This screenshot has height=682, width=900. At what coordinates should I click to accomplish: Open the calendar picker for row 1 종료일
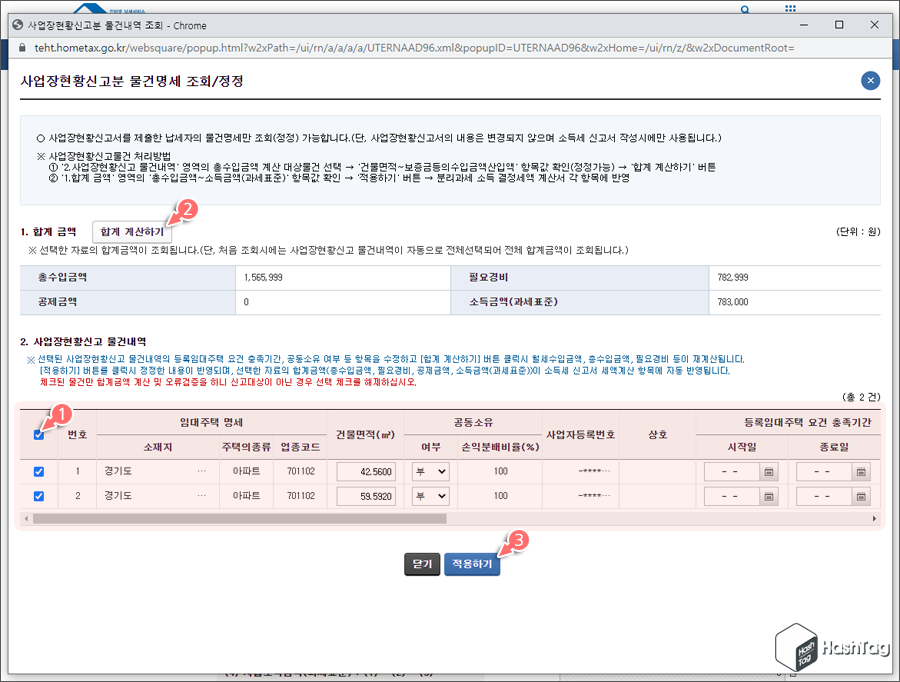tap(860, 471)
